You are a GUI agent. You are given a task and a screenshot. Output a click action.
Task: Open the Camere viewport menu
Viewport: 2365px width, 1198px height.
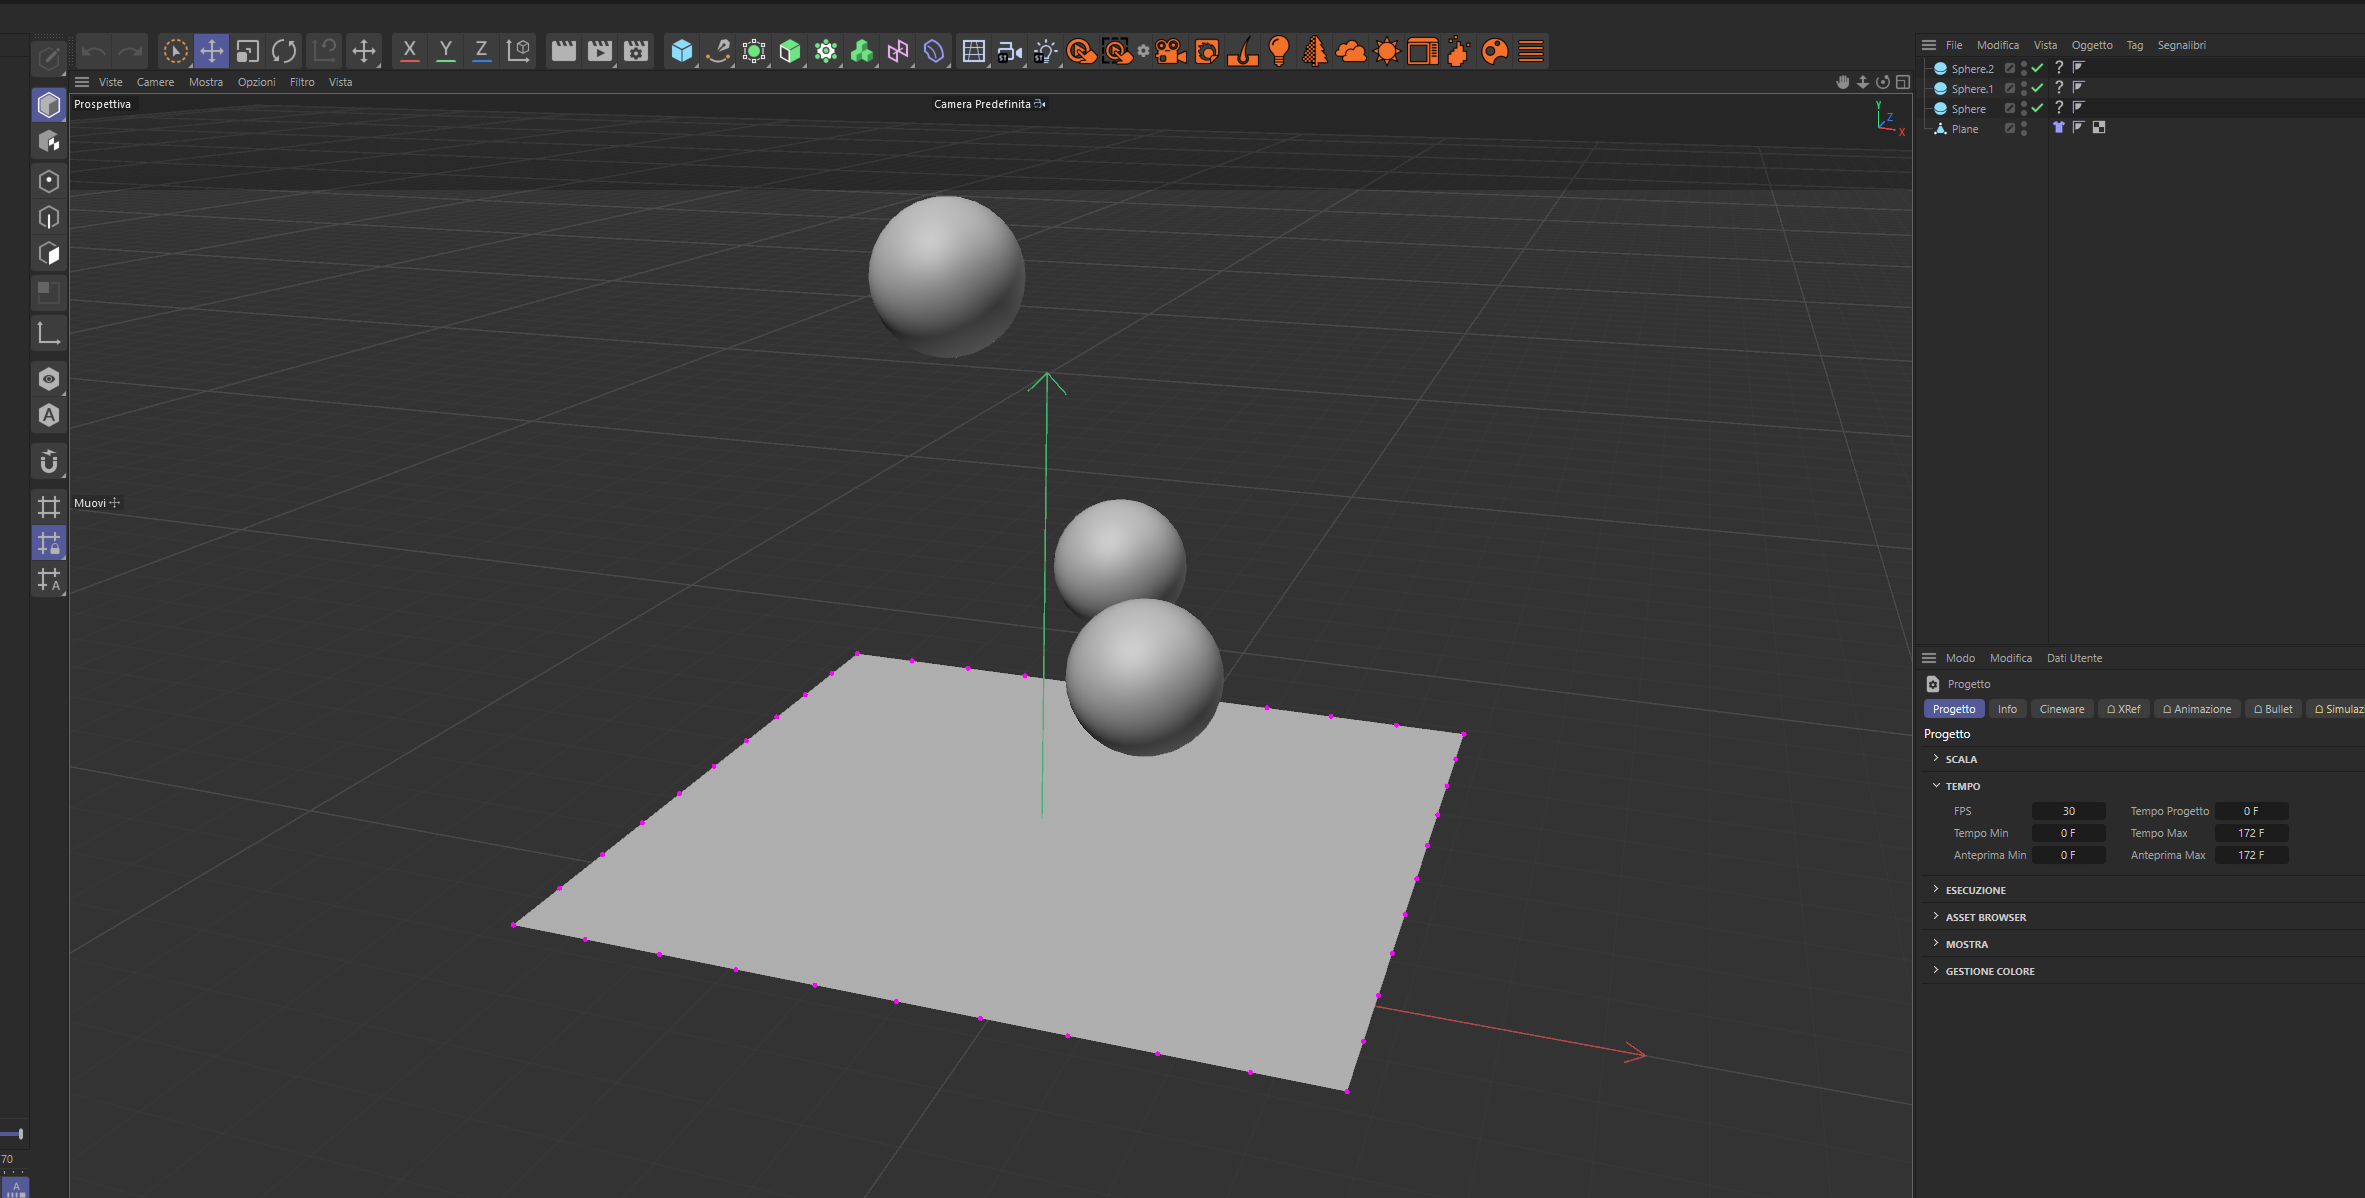(x=155, y=82)
